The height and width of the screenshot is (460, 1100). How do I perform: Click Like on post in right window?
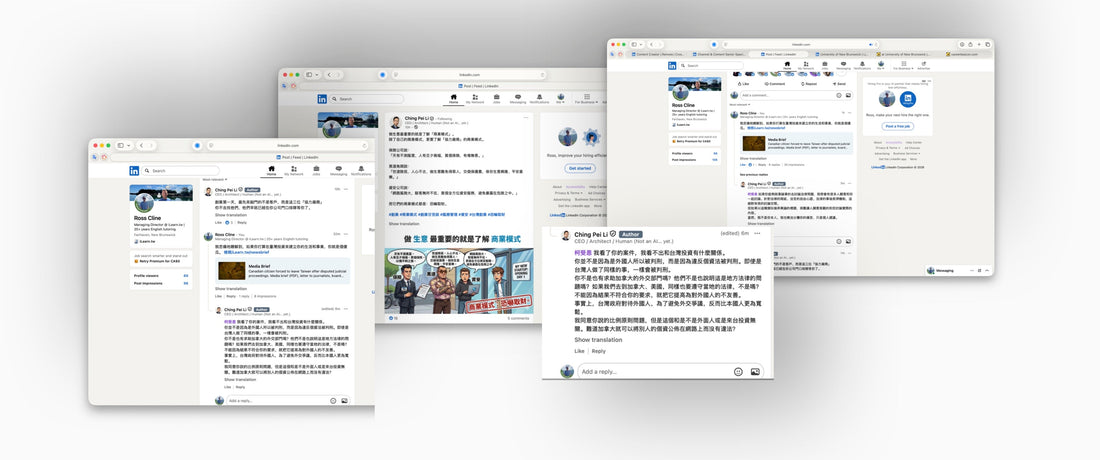click(744, 83)
